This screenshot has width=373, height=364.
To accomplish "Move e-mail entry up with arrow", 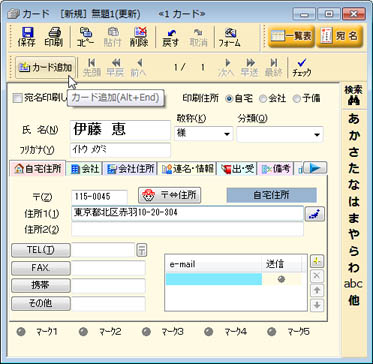I will click(x=317, y=290).
